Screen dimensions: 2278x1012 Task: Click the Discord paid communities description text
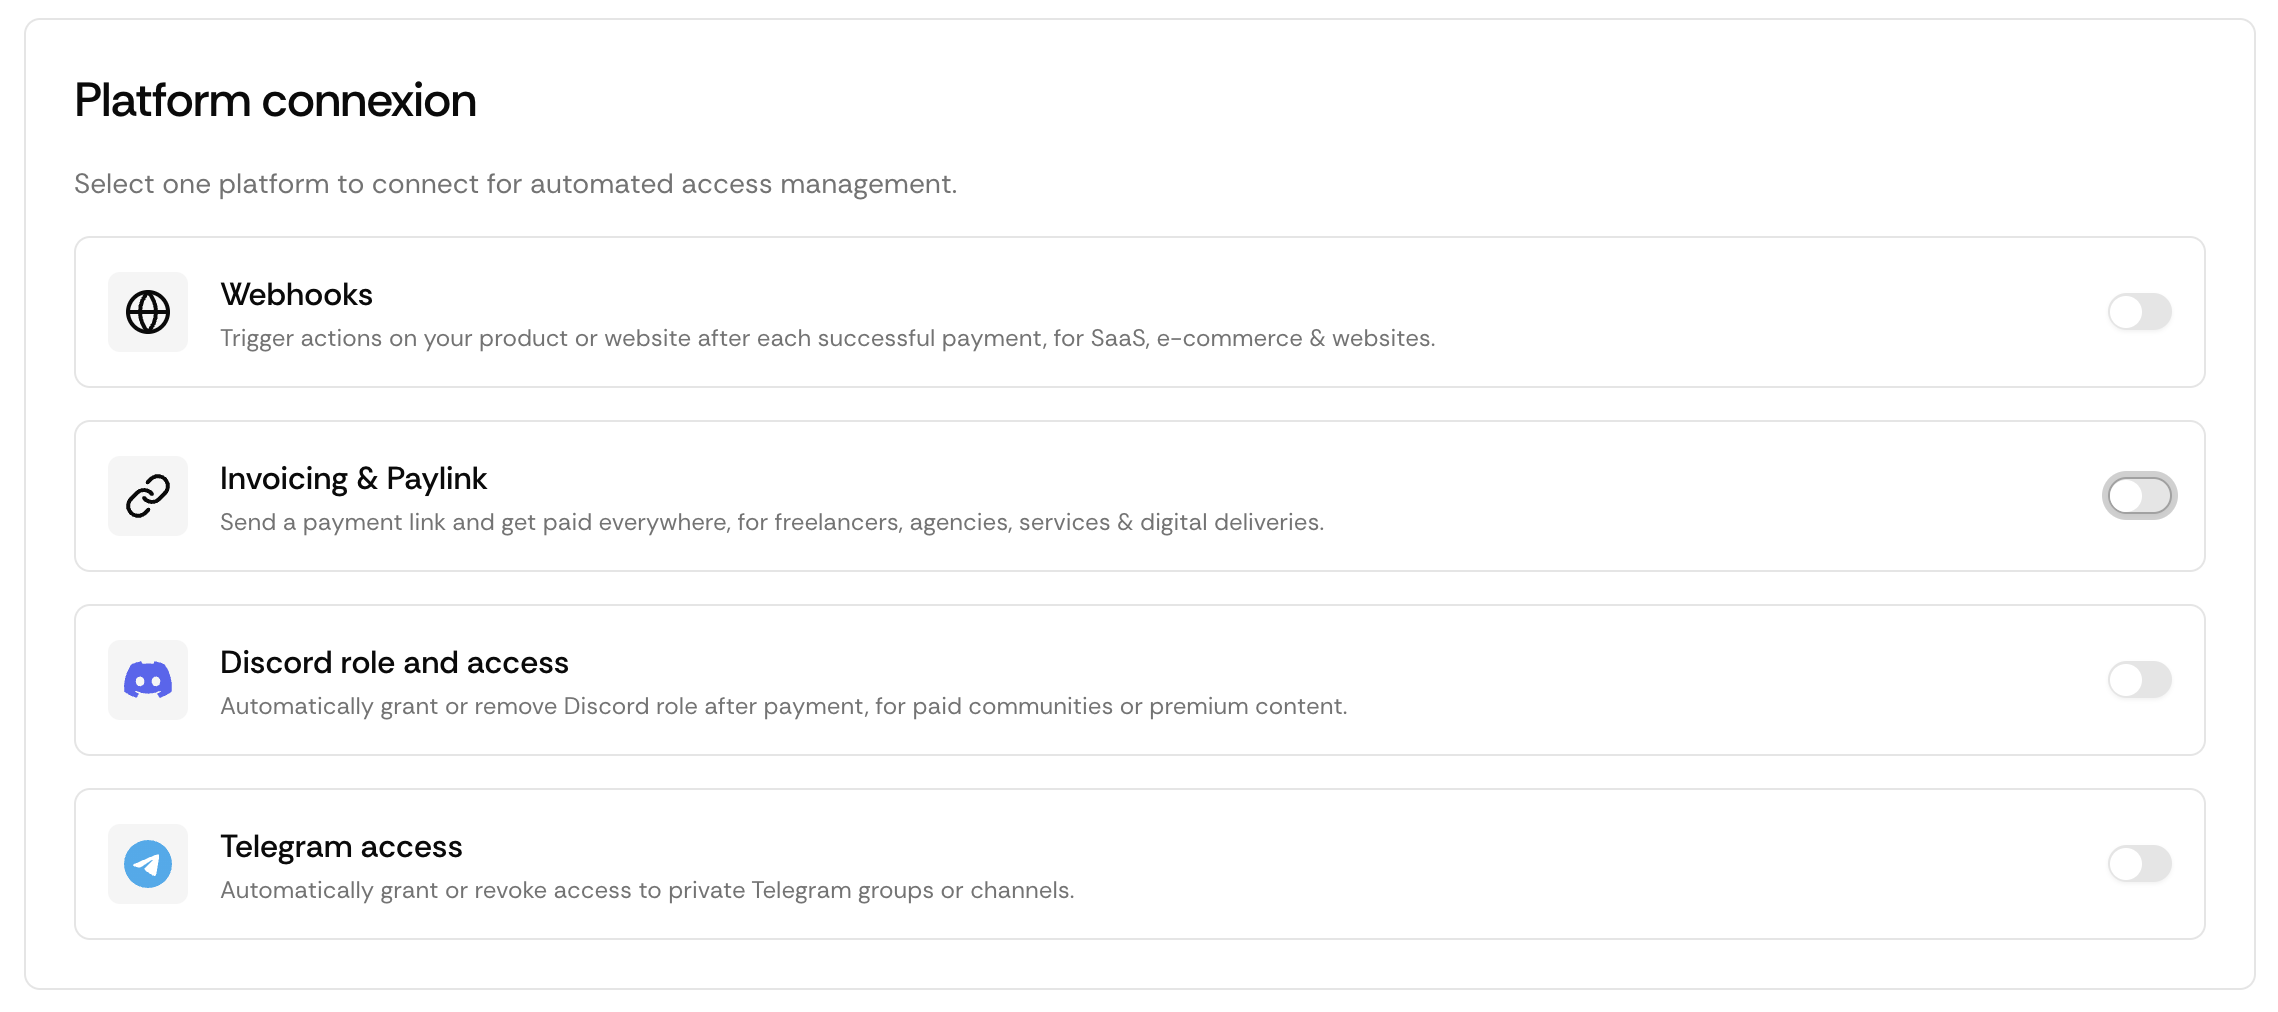pyautogui.click(x=783, y=707)
